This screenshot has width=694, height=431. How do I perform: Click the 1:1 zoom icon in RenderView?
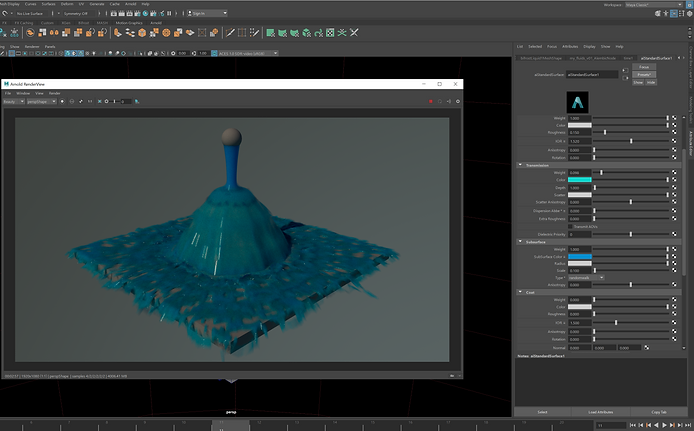(90, 101)
